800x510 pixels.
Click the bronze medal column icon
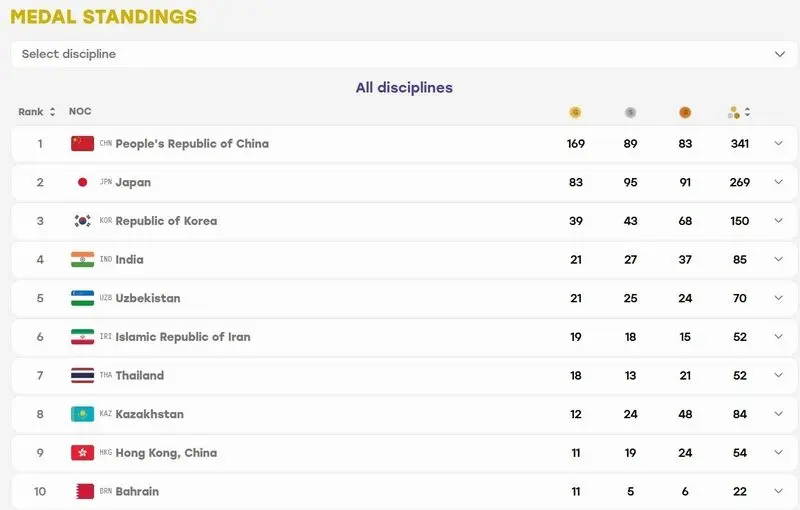point(685,112)
